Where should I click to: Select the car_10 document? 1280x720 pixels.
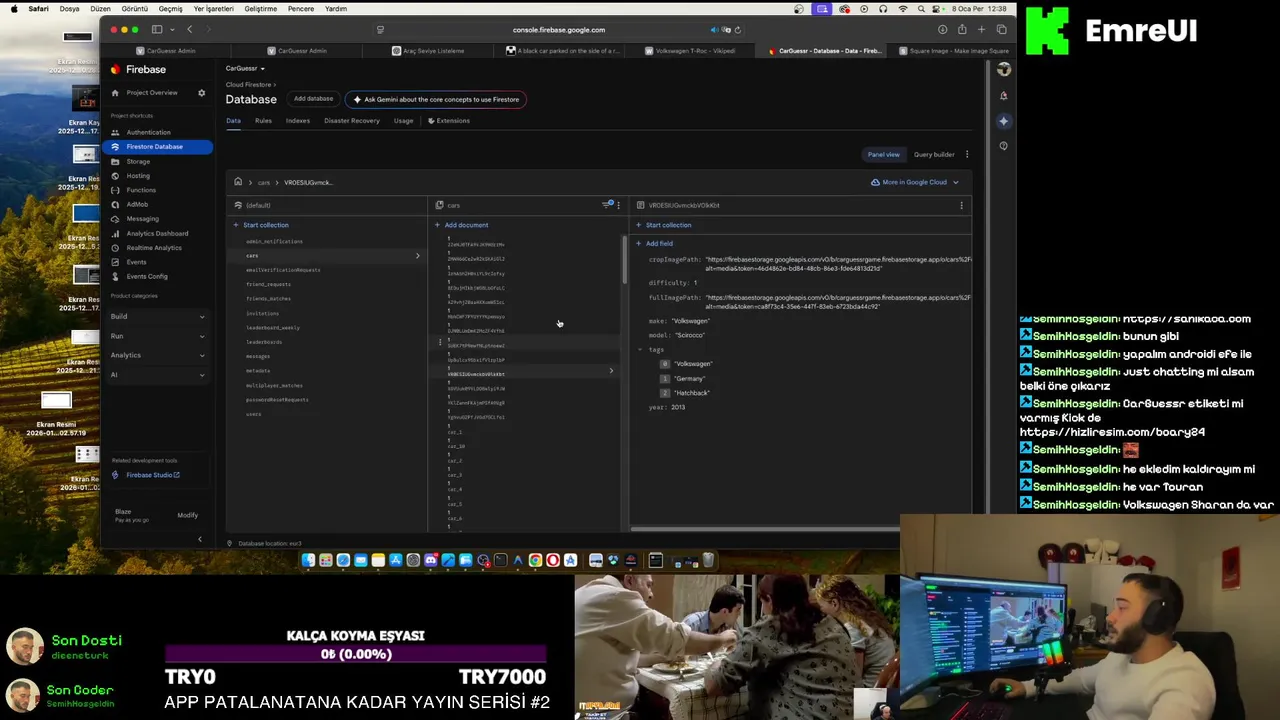(456, 446)
